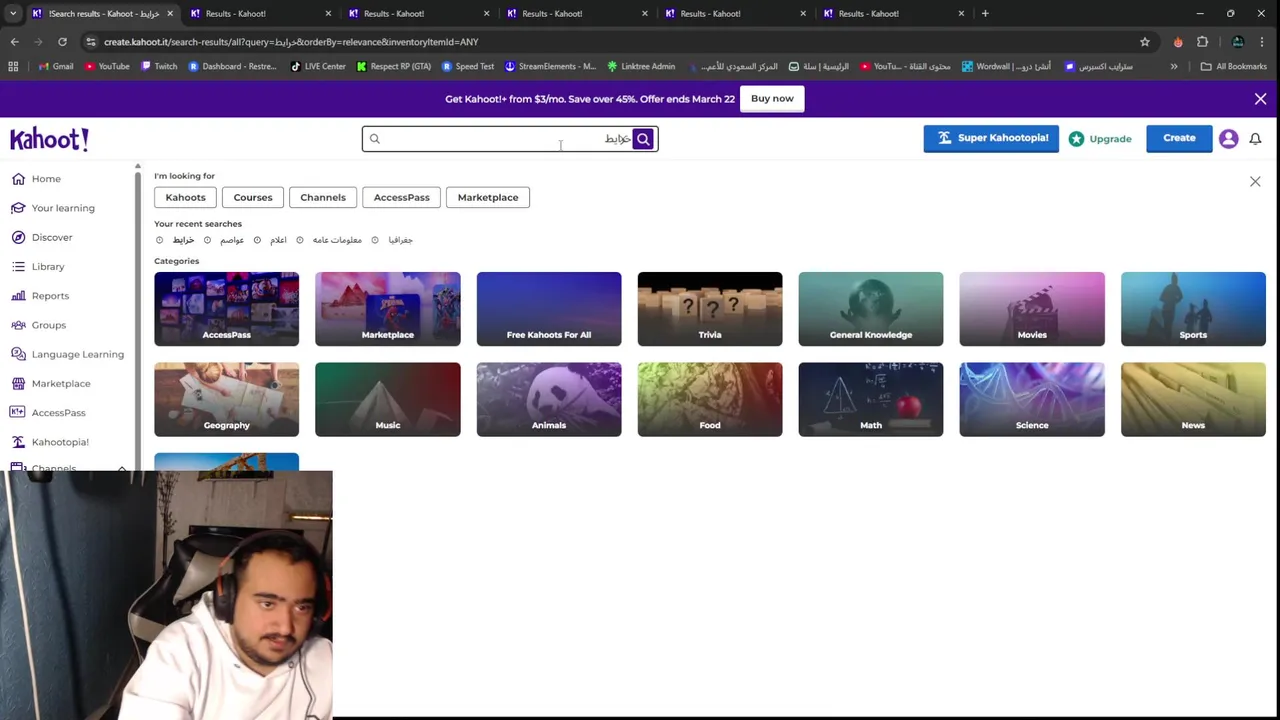
Task: Click the Buy now button
Action: click(772, 99)
